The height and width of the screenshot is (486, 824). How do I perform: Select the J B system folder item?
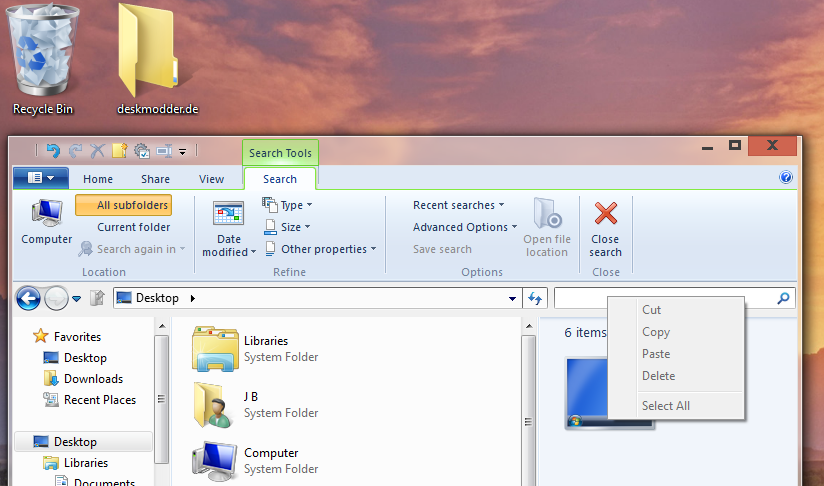[255, 405]
